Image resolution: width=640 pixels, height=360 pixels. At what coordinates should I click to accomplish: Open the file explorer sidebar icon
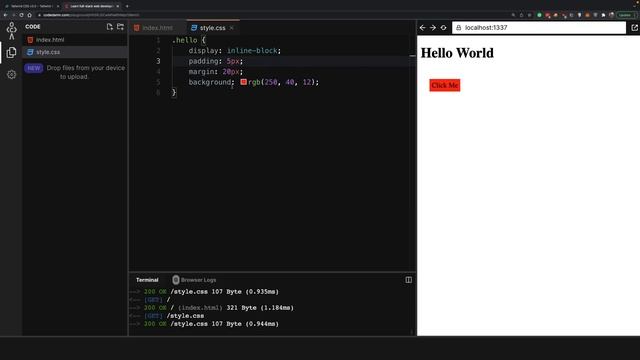(x=11, y=52)
